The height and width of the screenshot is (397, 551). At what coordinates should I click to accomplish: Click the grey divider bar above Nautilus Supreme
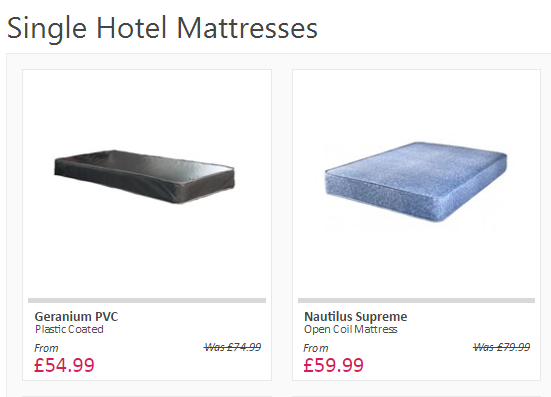416,300
